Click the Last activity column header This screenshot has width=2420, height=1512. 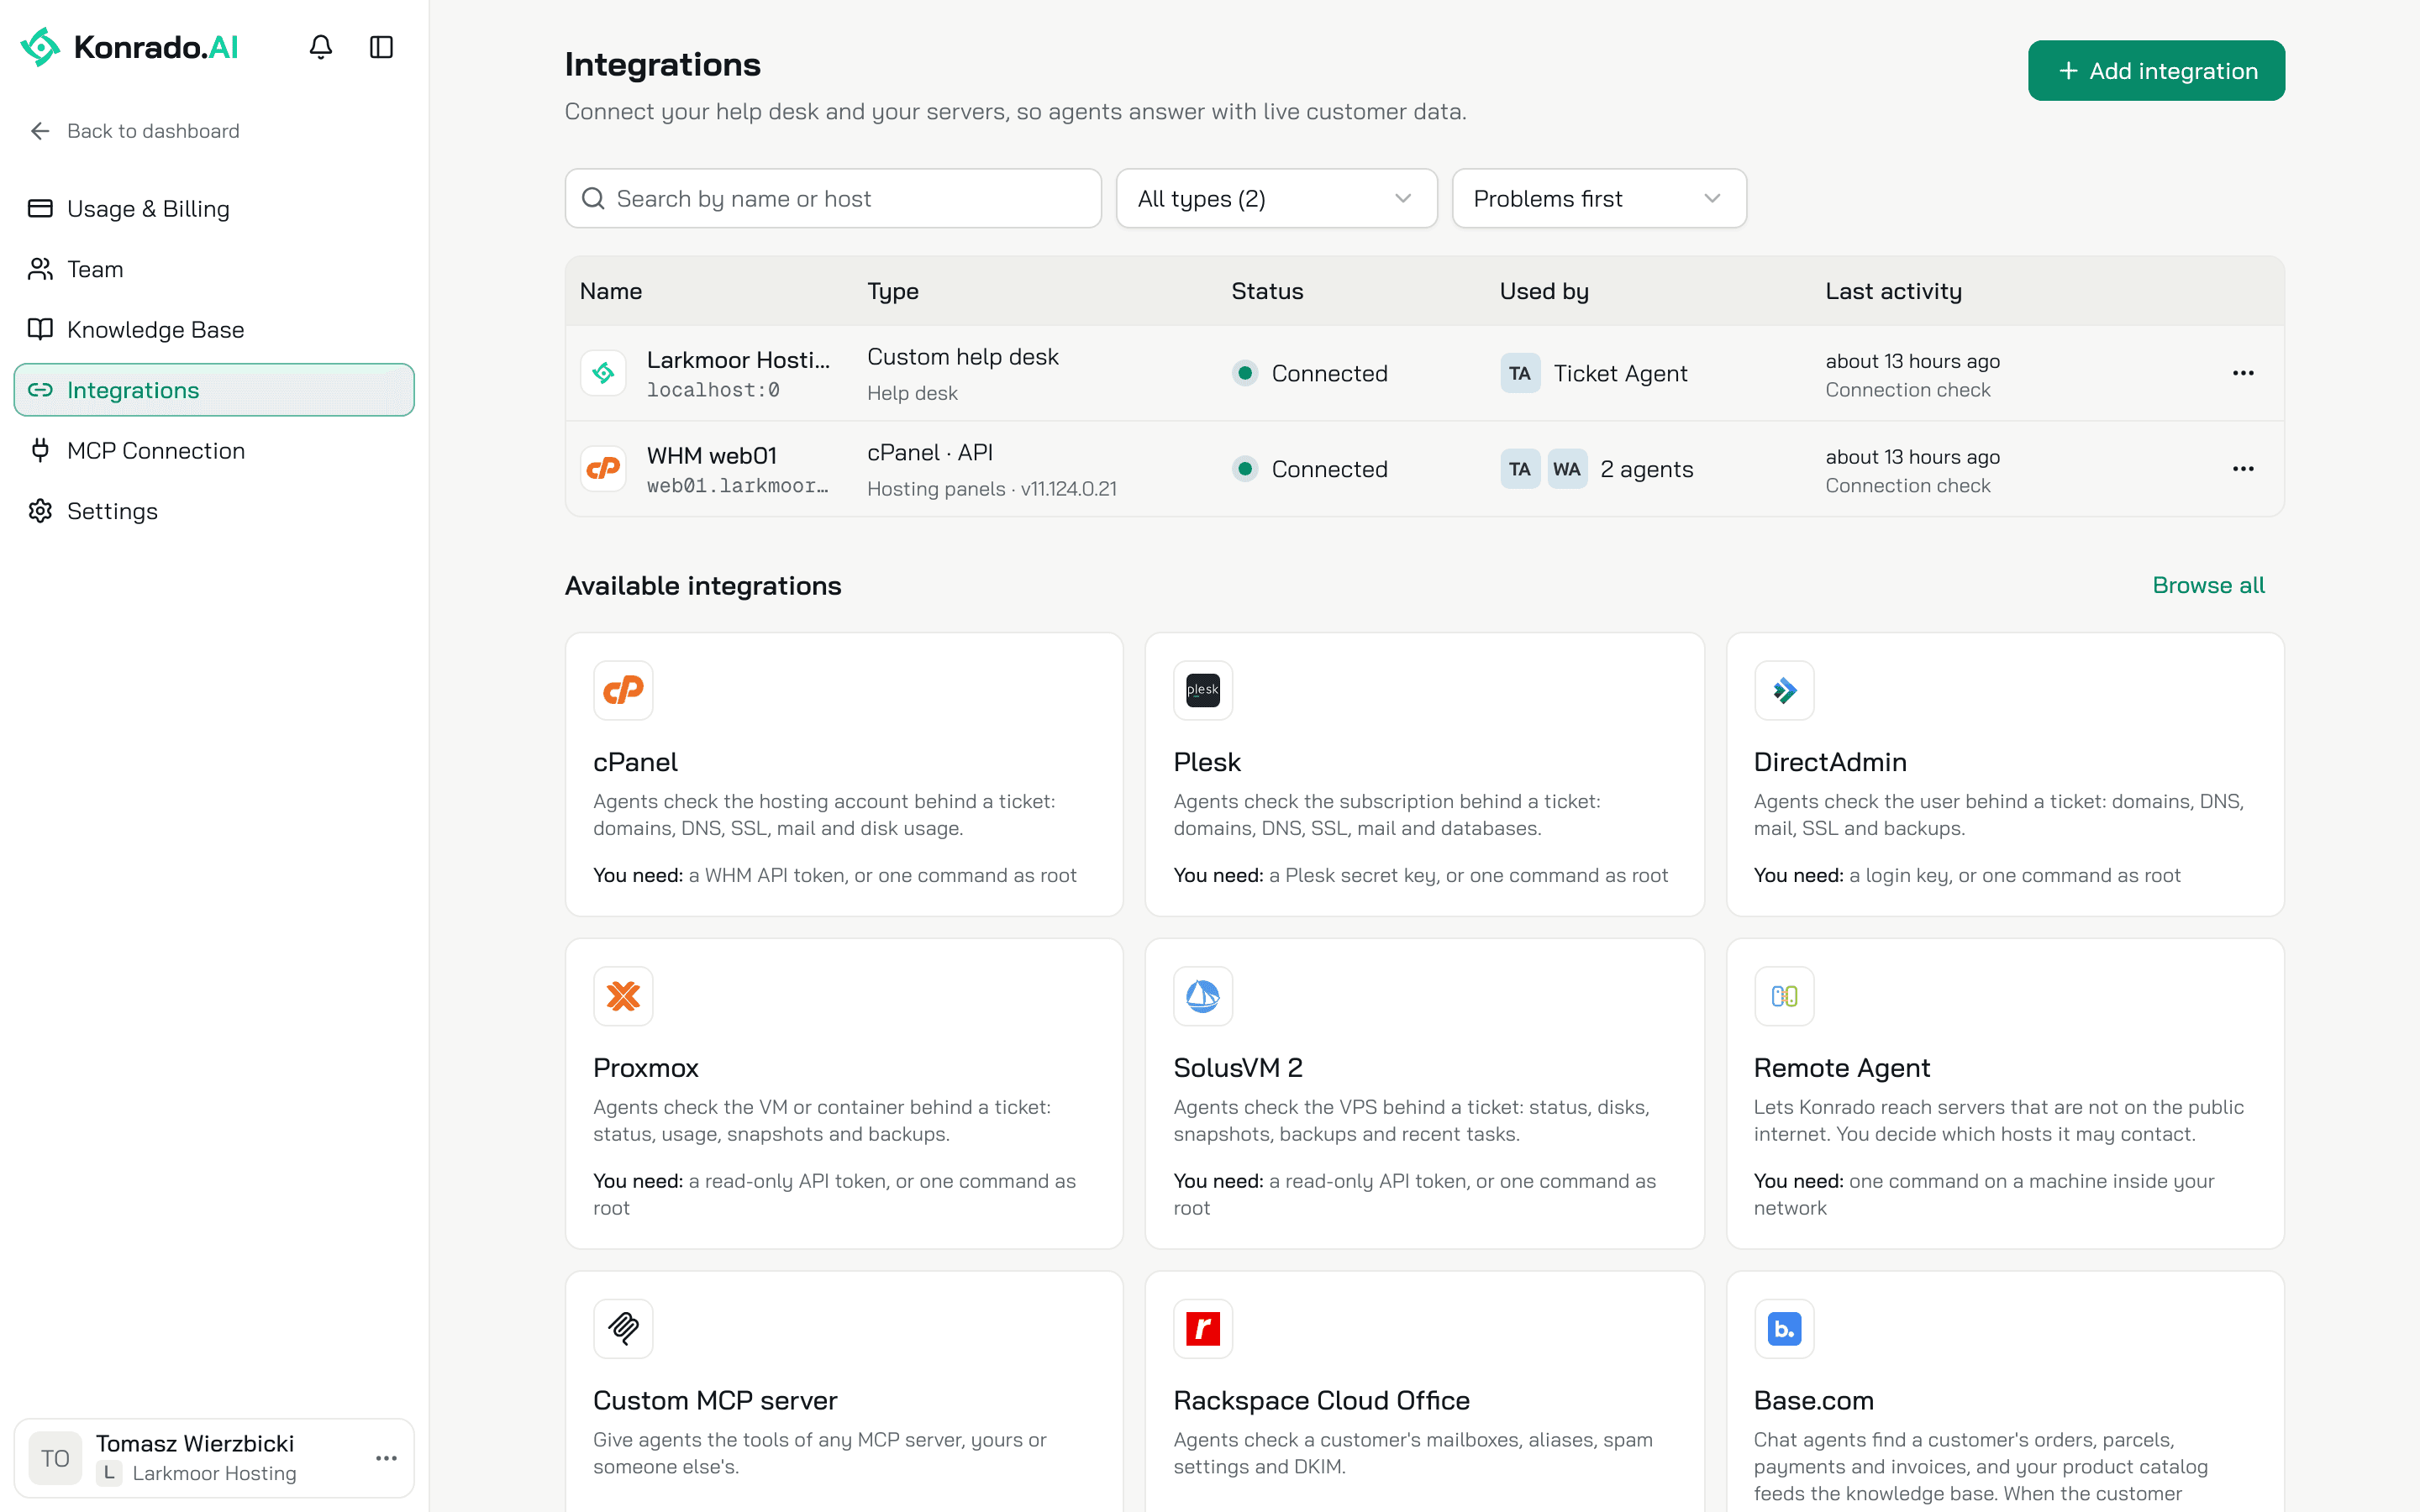click(1893, 291)
